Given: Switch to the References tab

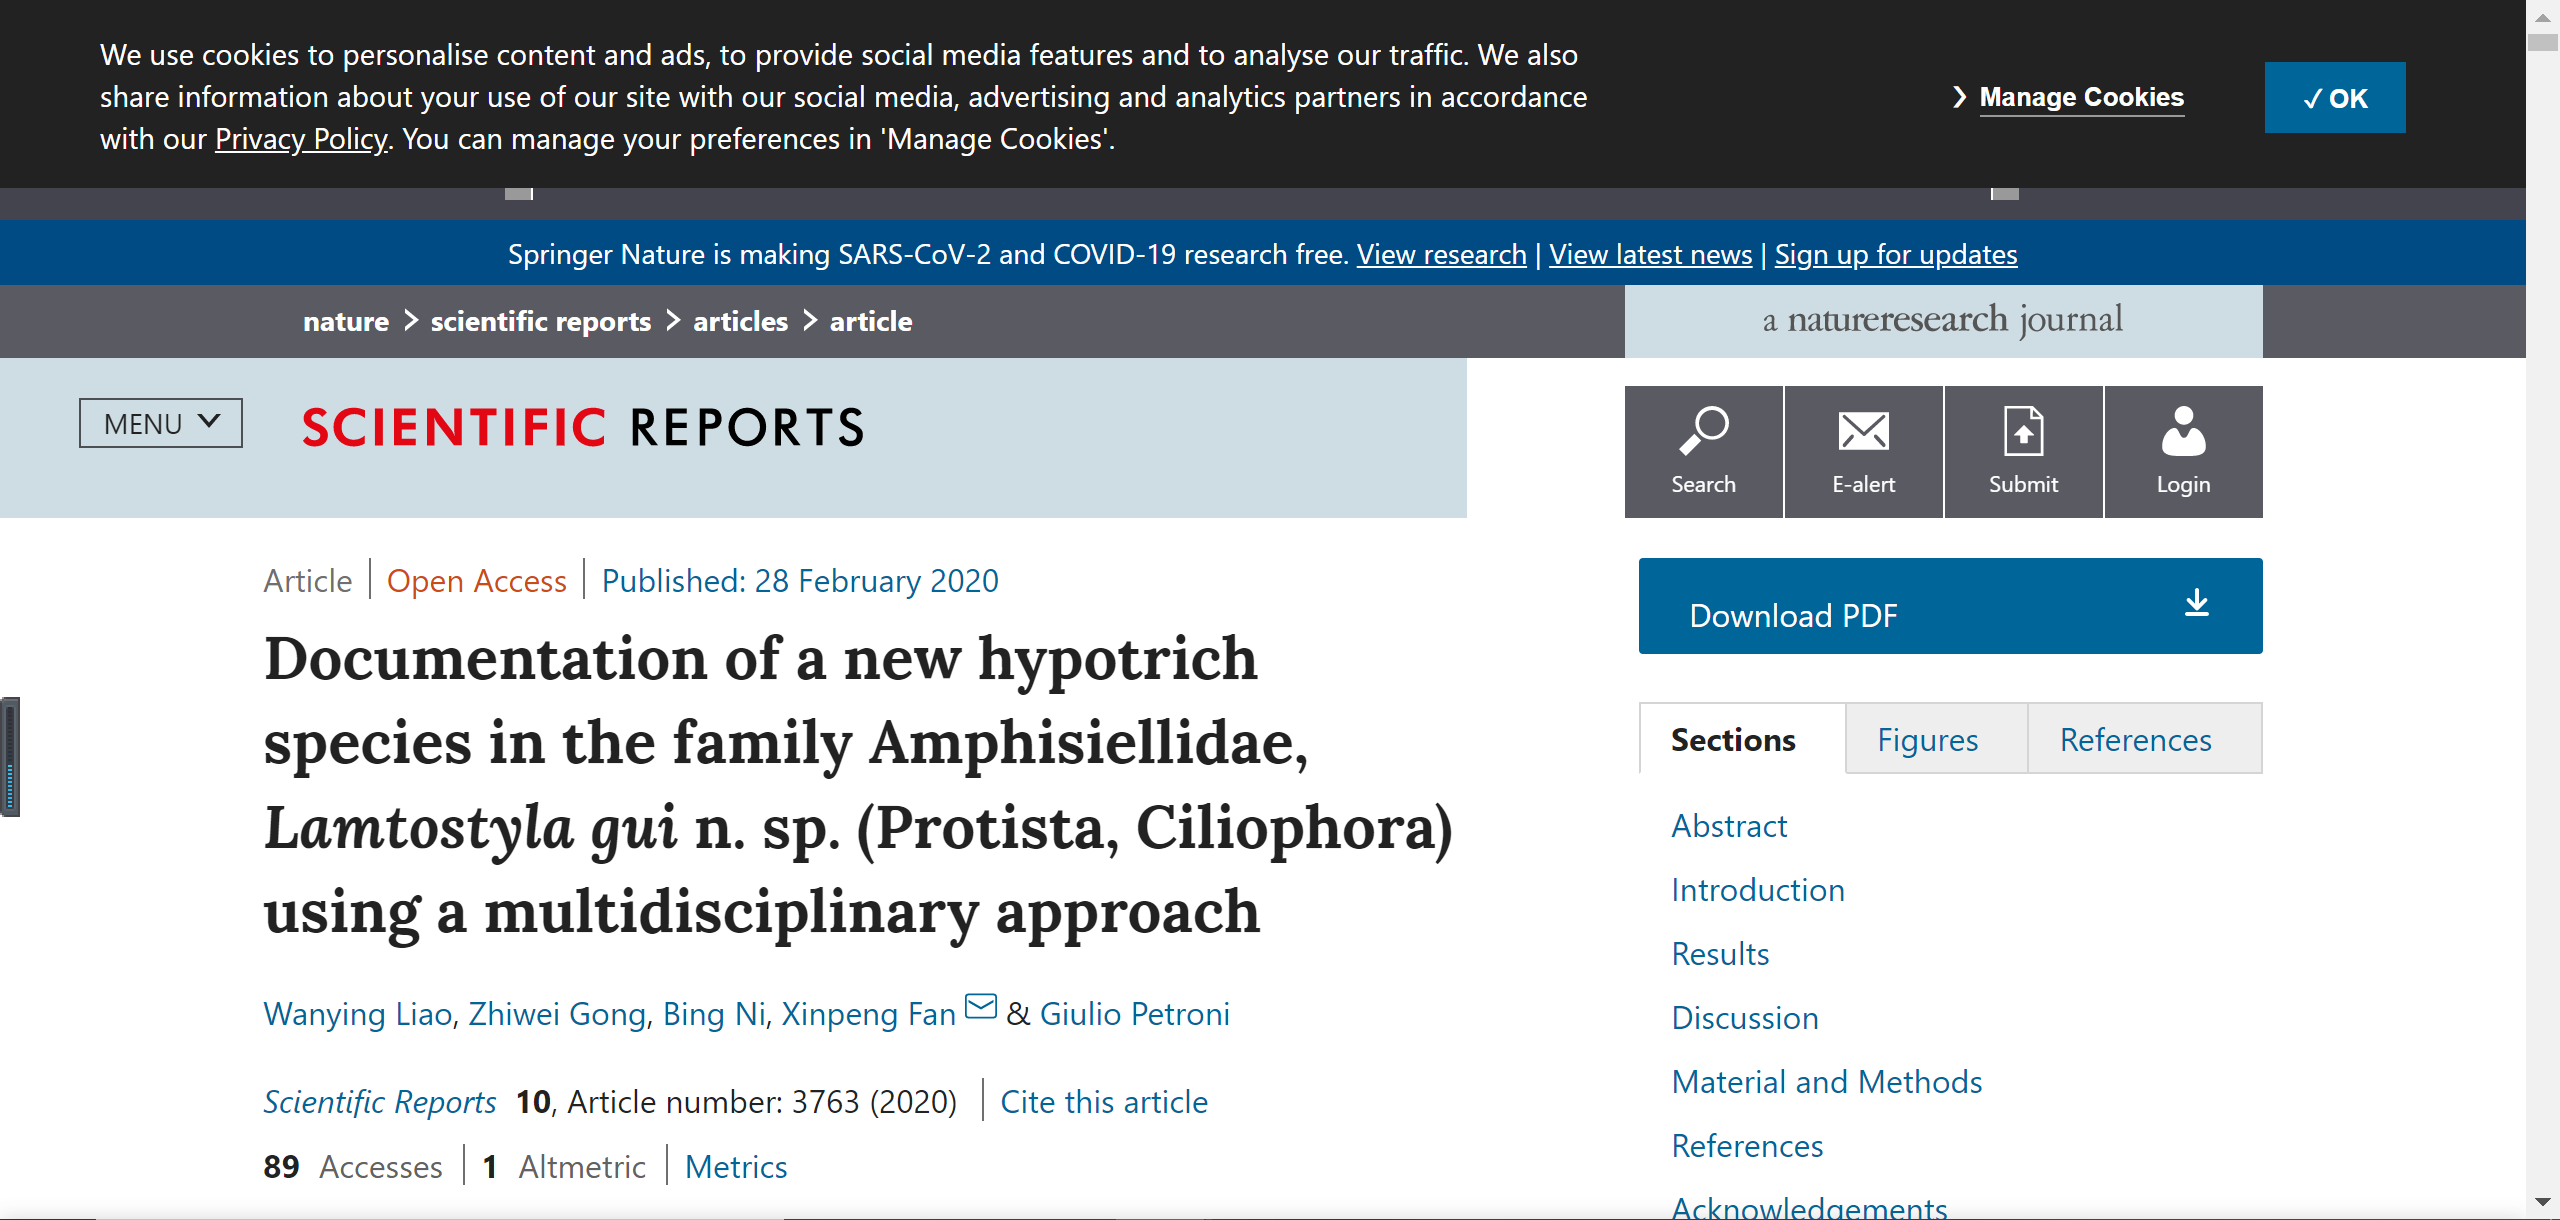Looking at the screenshot, I should click(2135, 740).
